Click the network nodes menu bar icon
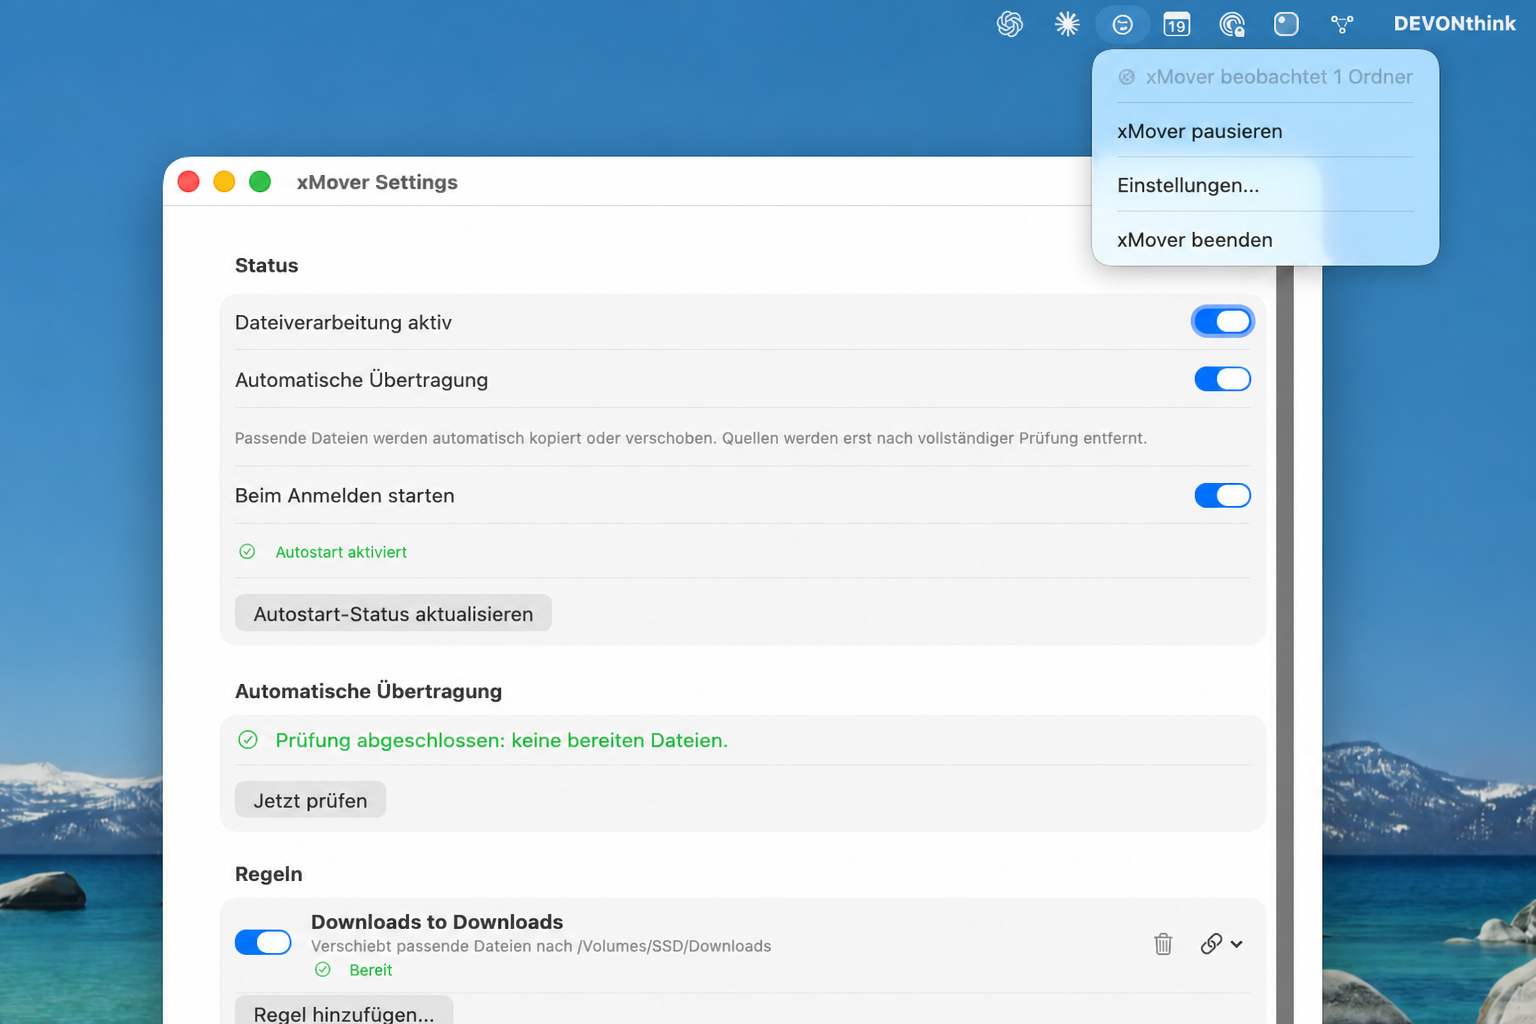This screenshot has width=1536, height=1024. [x=1342, y=24]
